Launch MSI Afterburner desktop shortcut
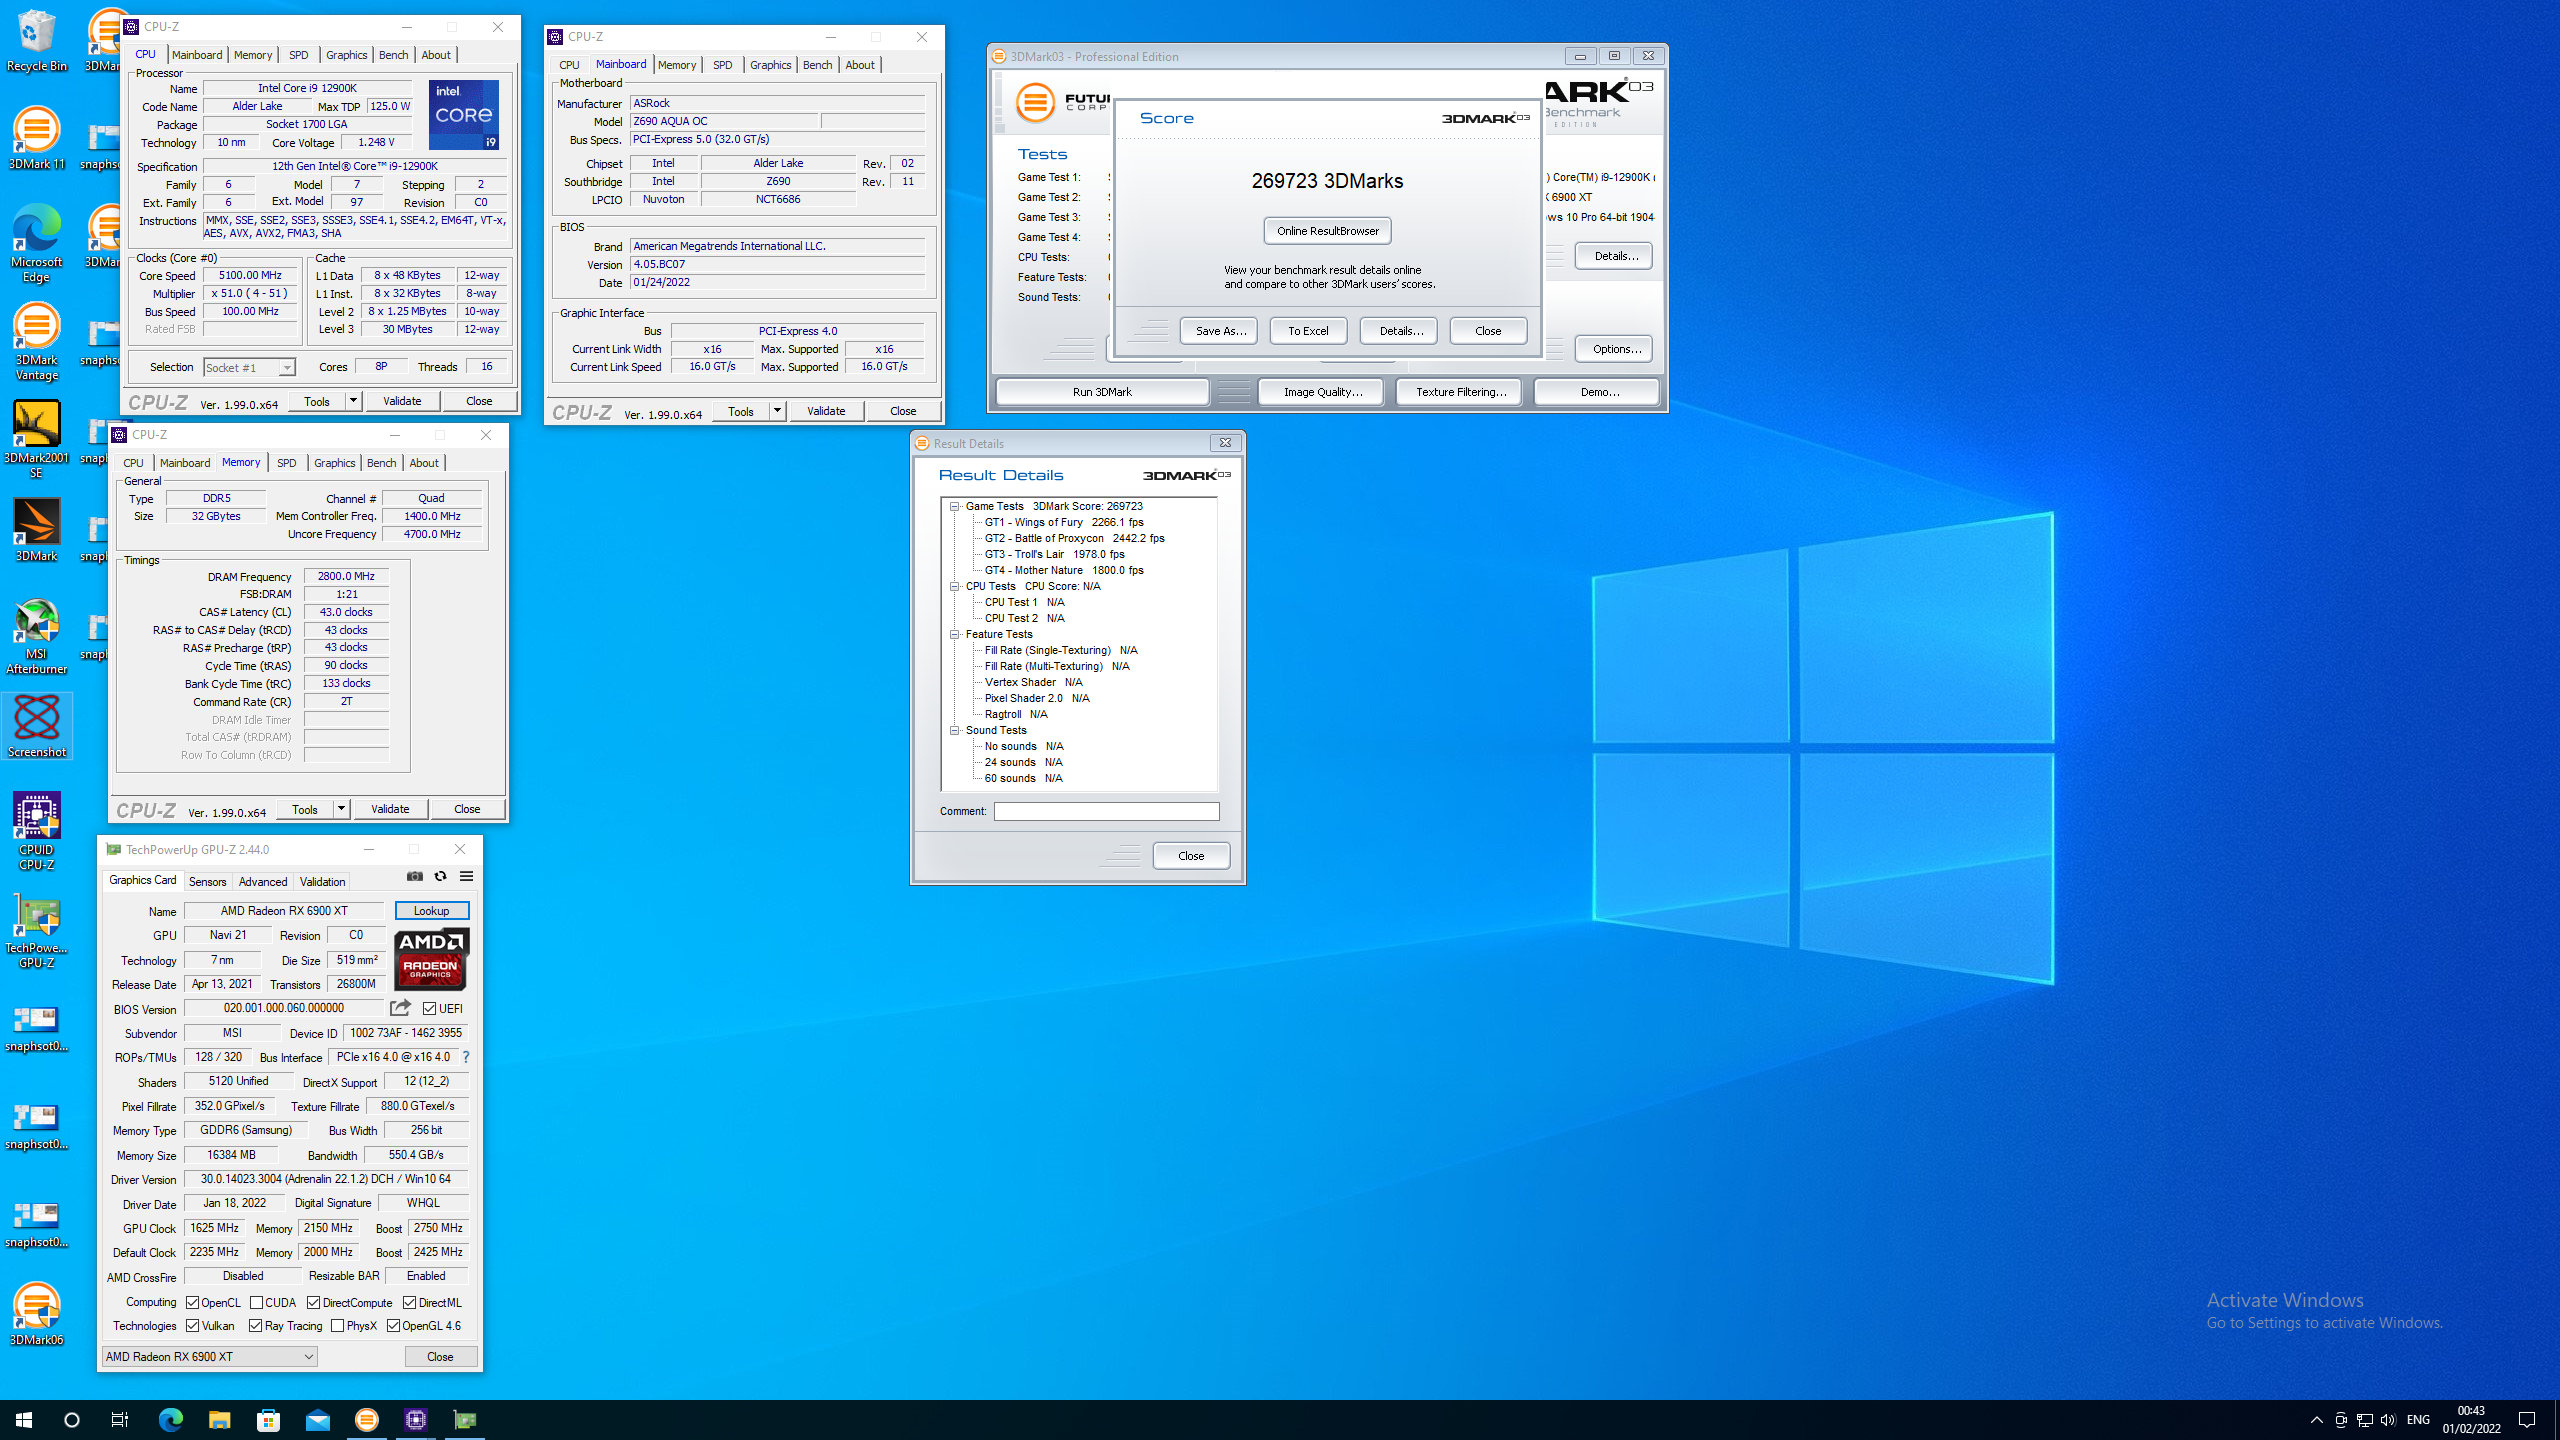Image resolution: width=2560 pixels, height=1440 pixels. tap(36, 636)
